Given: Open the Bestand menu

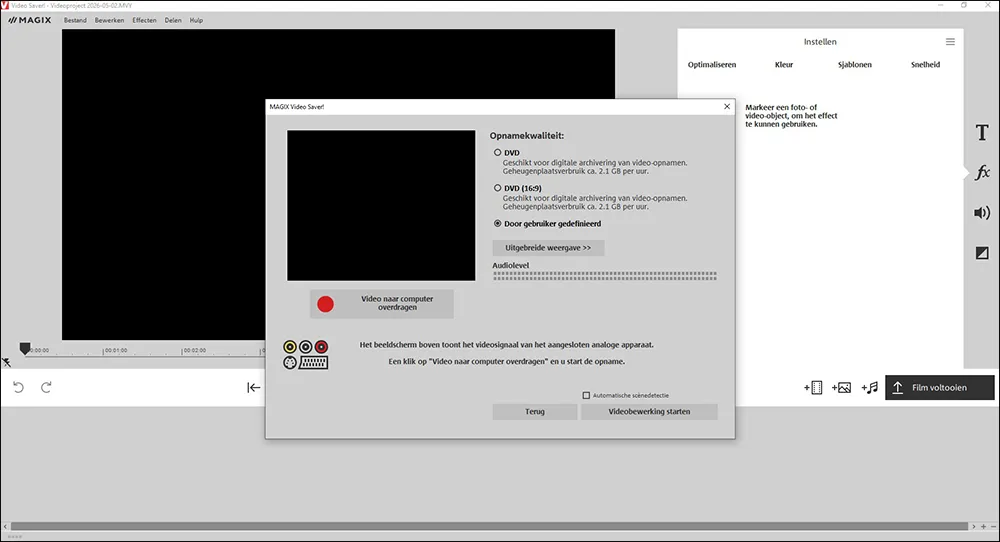Looking at the screenshot, I should (75, 20).
